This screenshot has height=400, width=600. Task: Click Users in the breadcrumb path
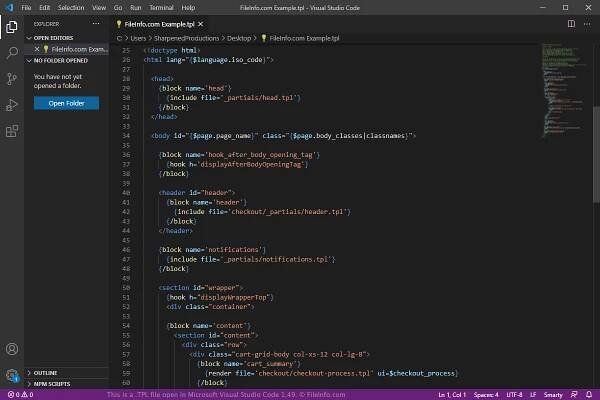[138, 38]
